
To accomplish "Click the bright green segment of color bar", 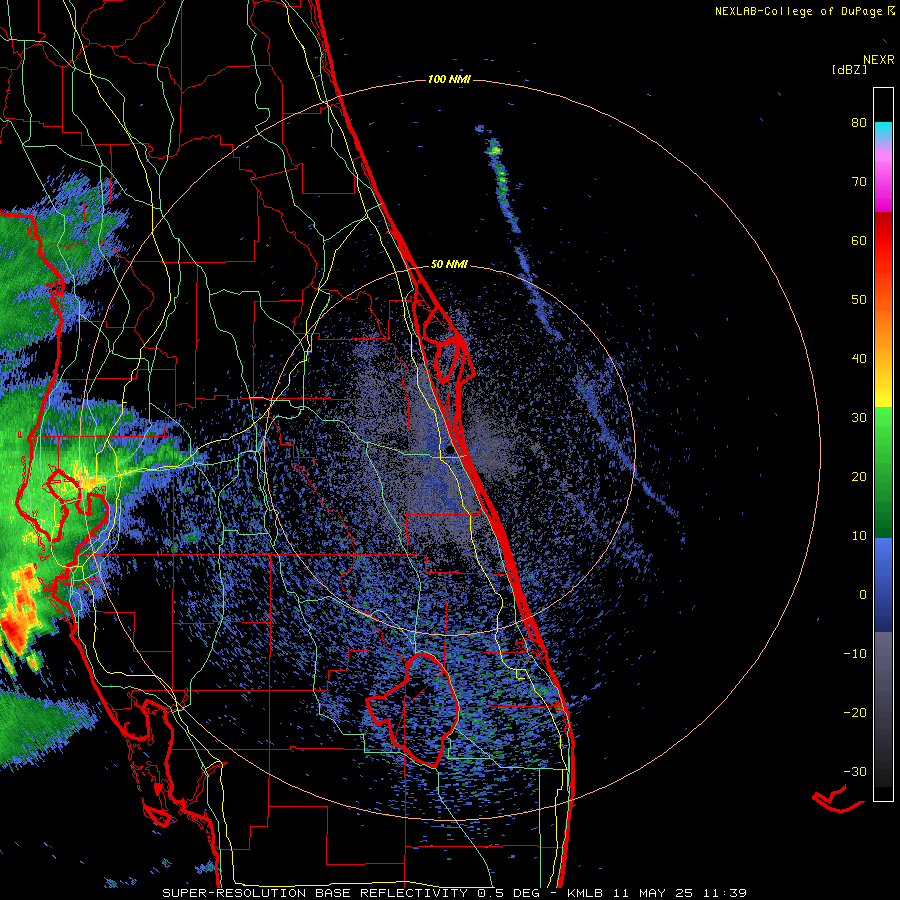I will [883, 428].
